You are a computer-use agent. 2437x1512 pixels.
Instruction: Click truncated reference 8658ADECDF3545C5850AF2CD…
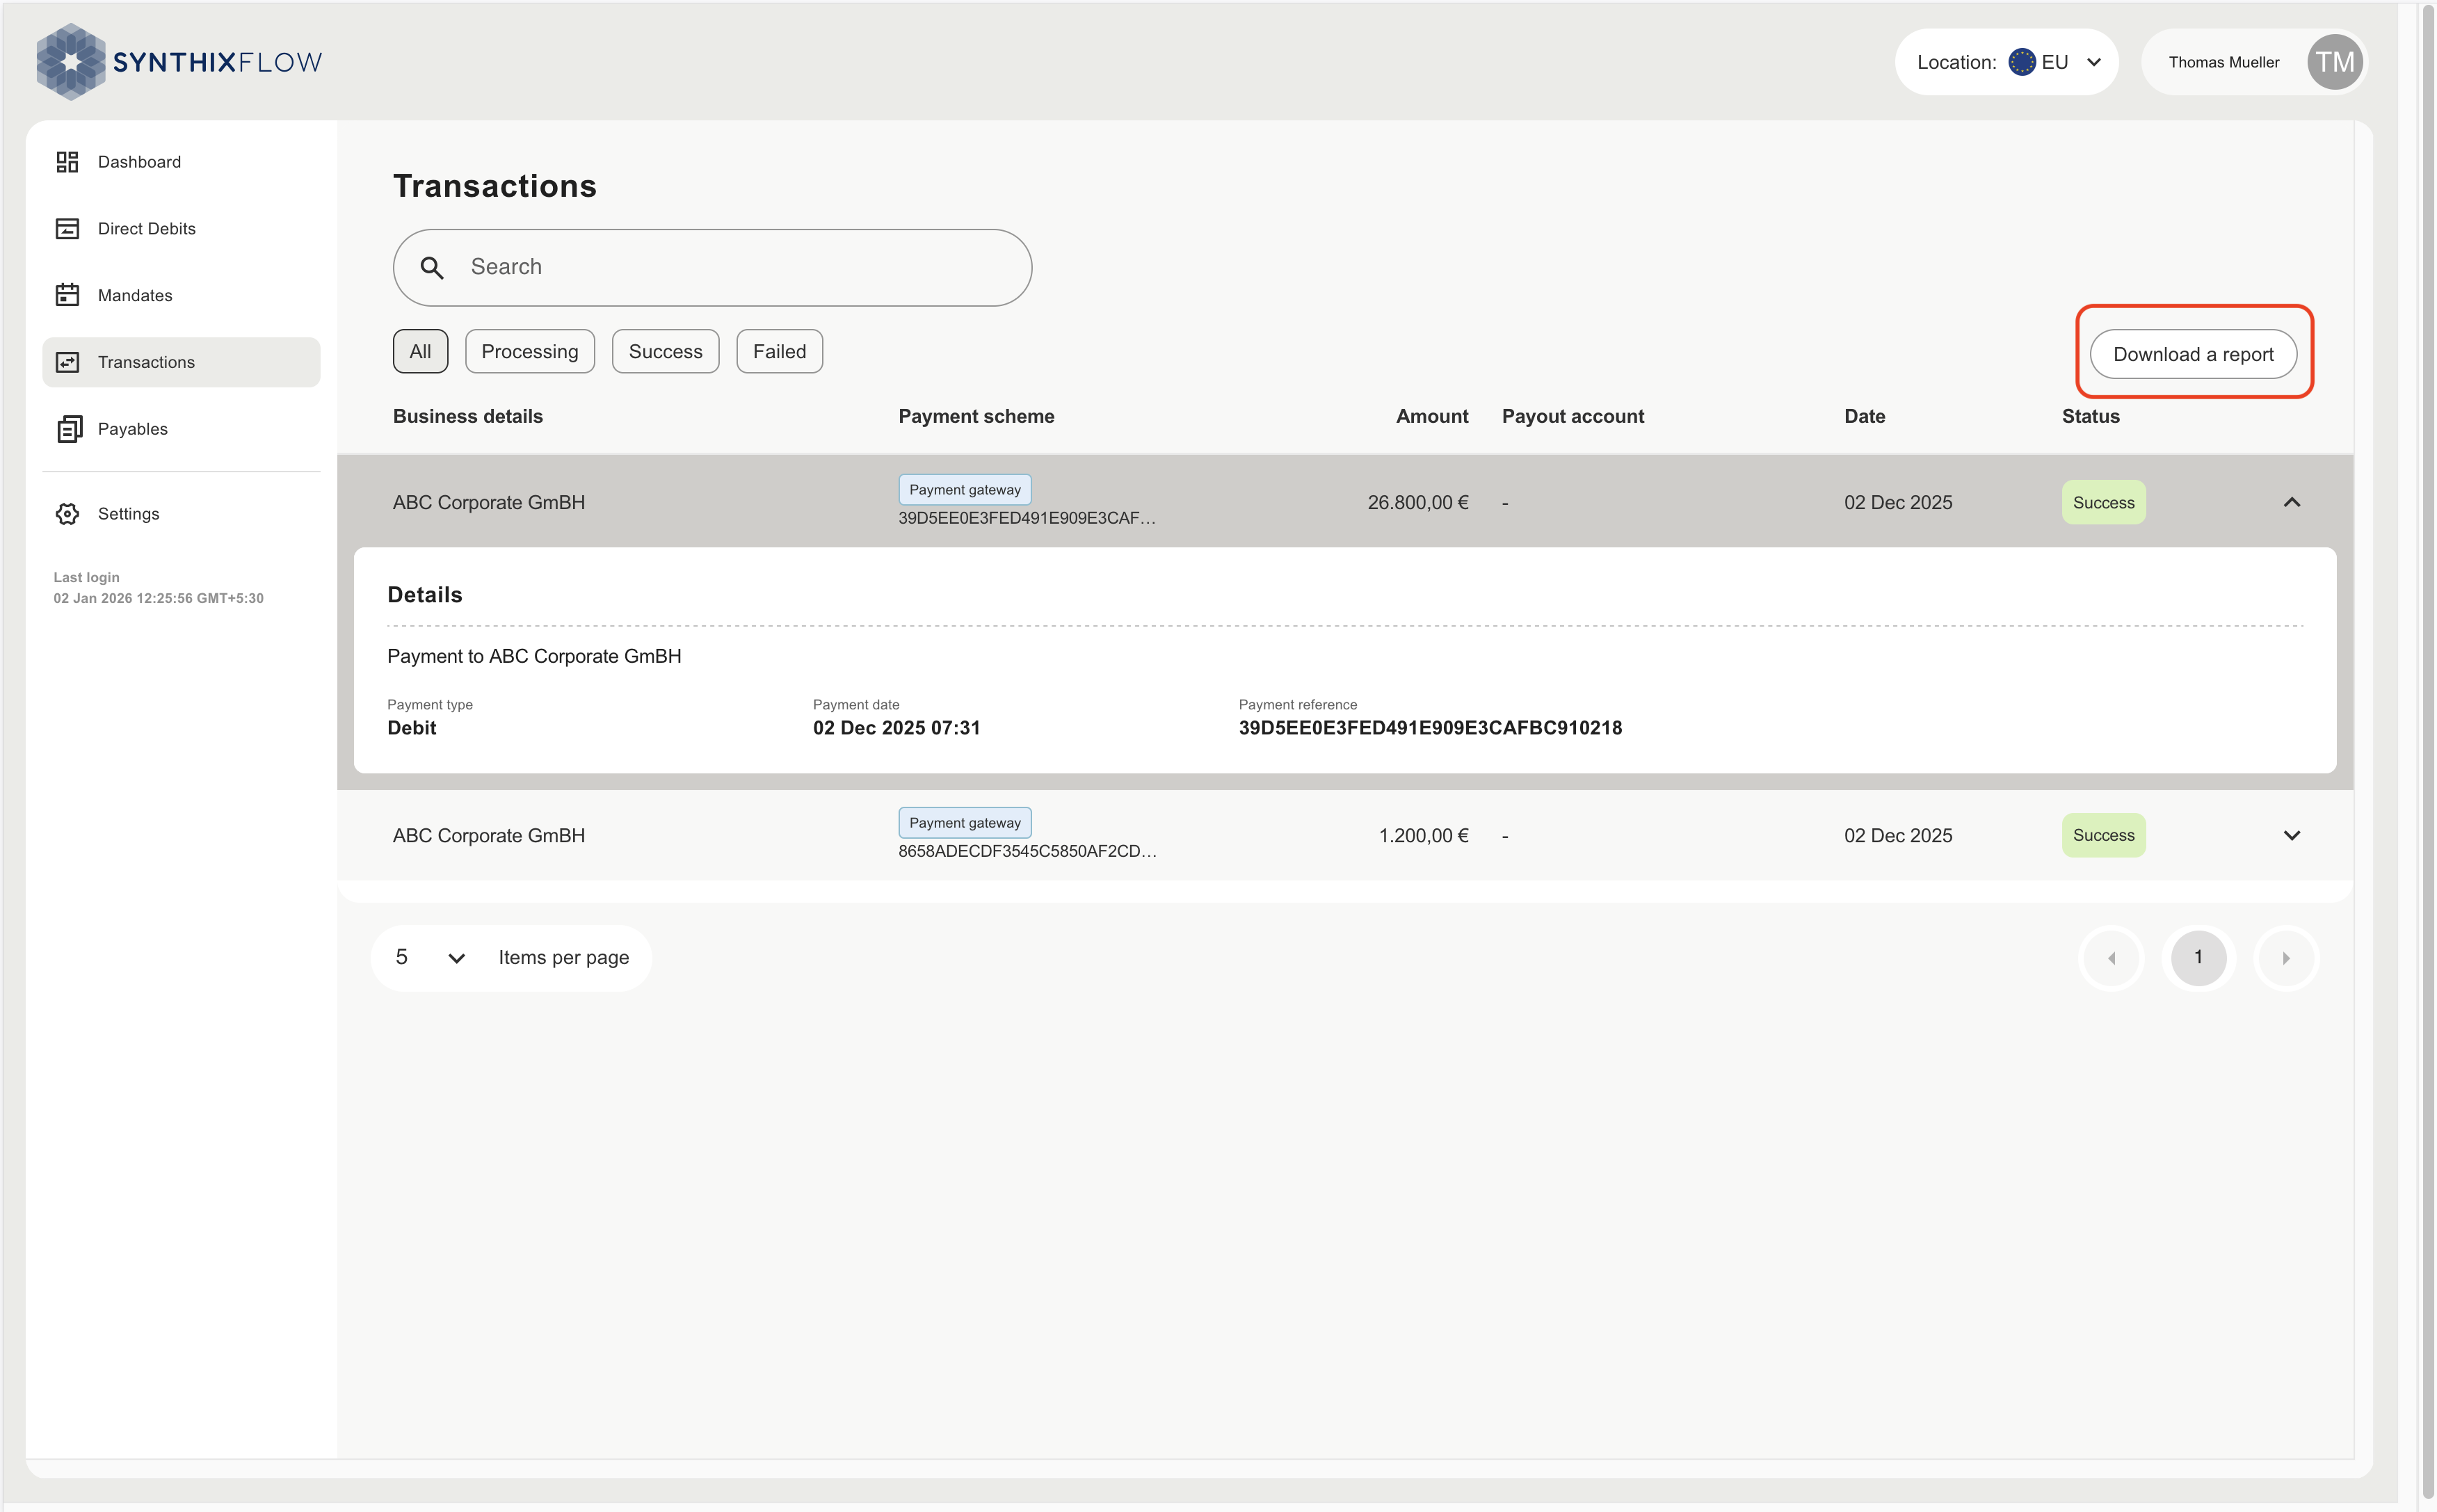pyautogui.click(x=1026, y=851)
